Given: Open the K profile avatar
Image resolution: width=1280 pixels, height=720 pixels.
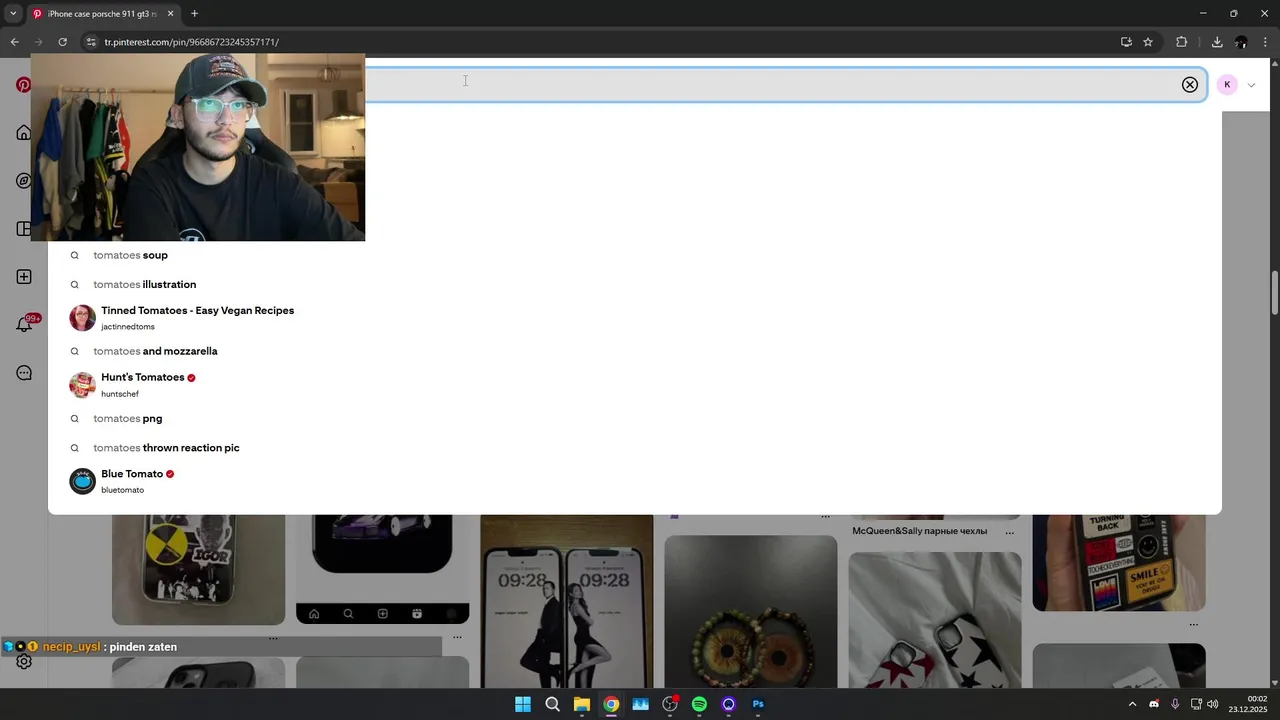Looking at the screenshot, I should click(x=1227, y=85).
